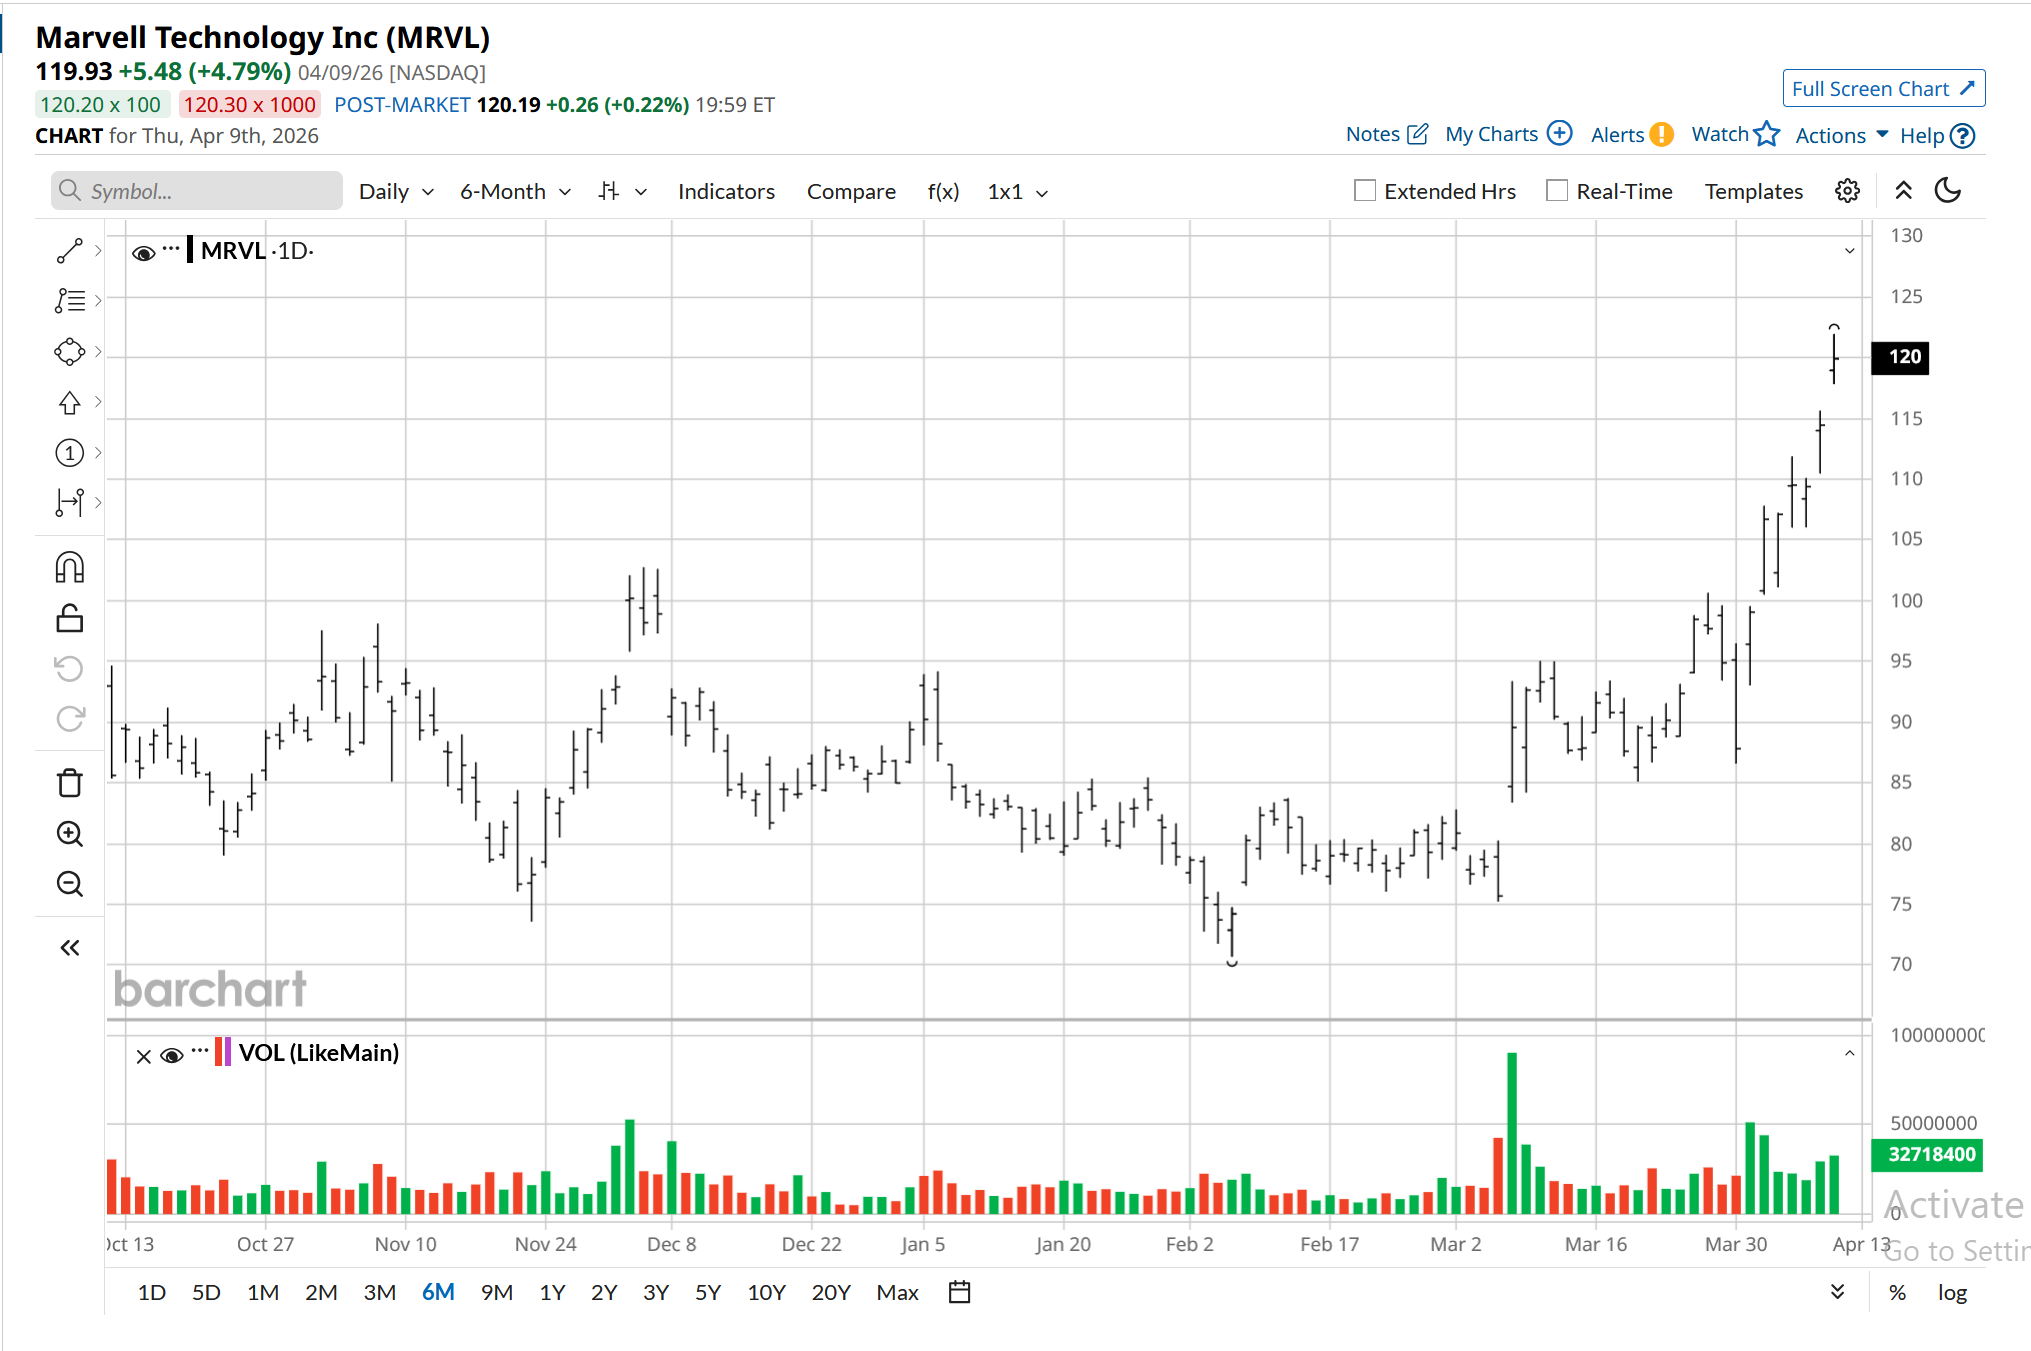
Task: Click the VOL red color swatch
Action: tap(218, 1052)
